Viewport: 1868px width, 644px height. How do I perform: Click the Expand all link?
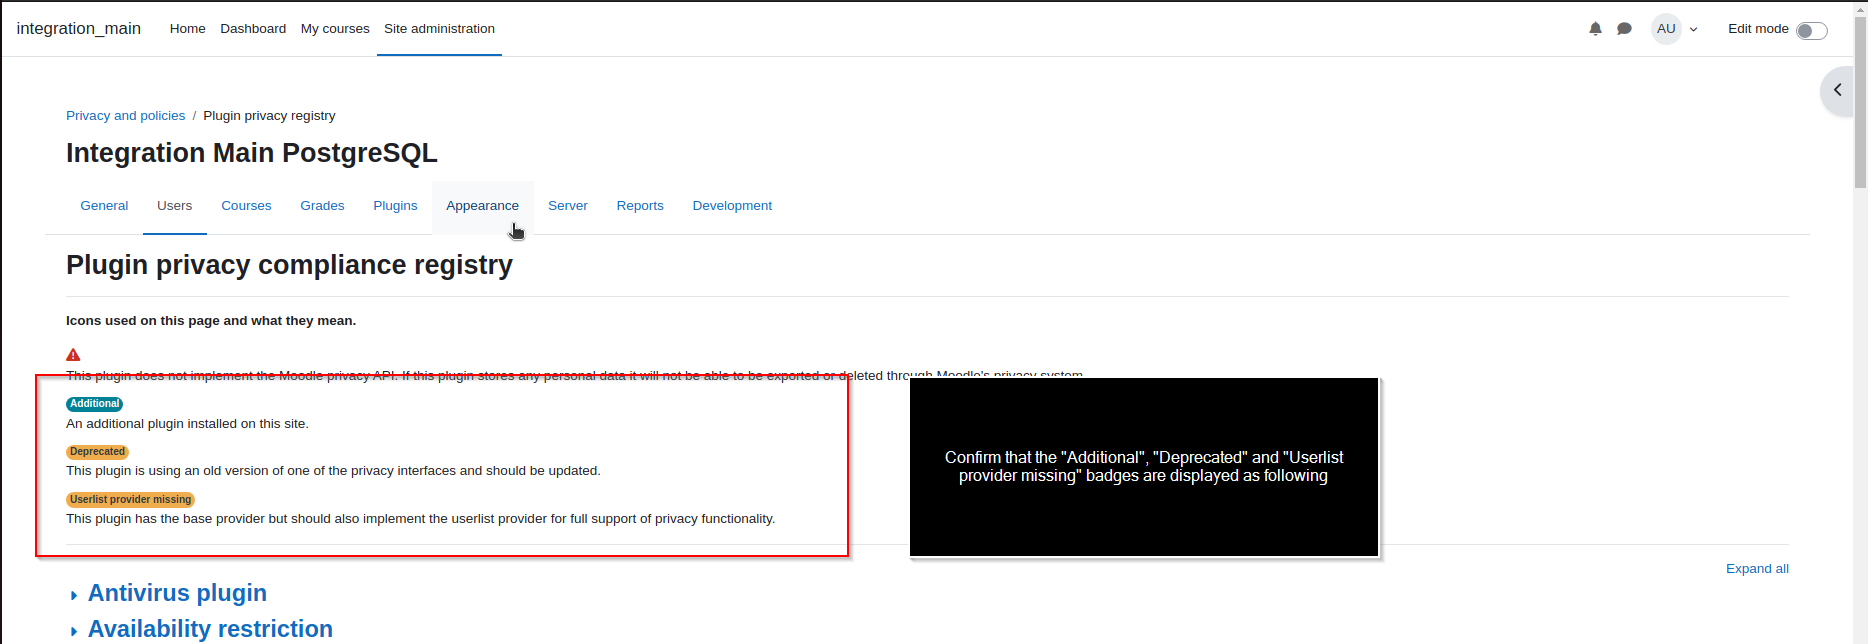(x=1757, y=569)
